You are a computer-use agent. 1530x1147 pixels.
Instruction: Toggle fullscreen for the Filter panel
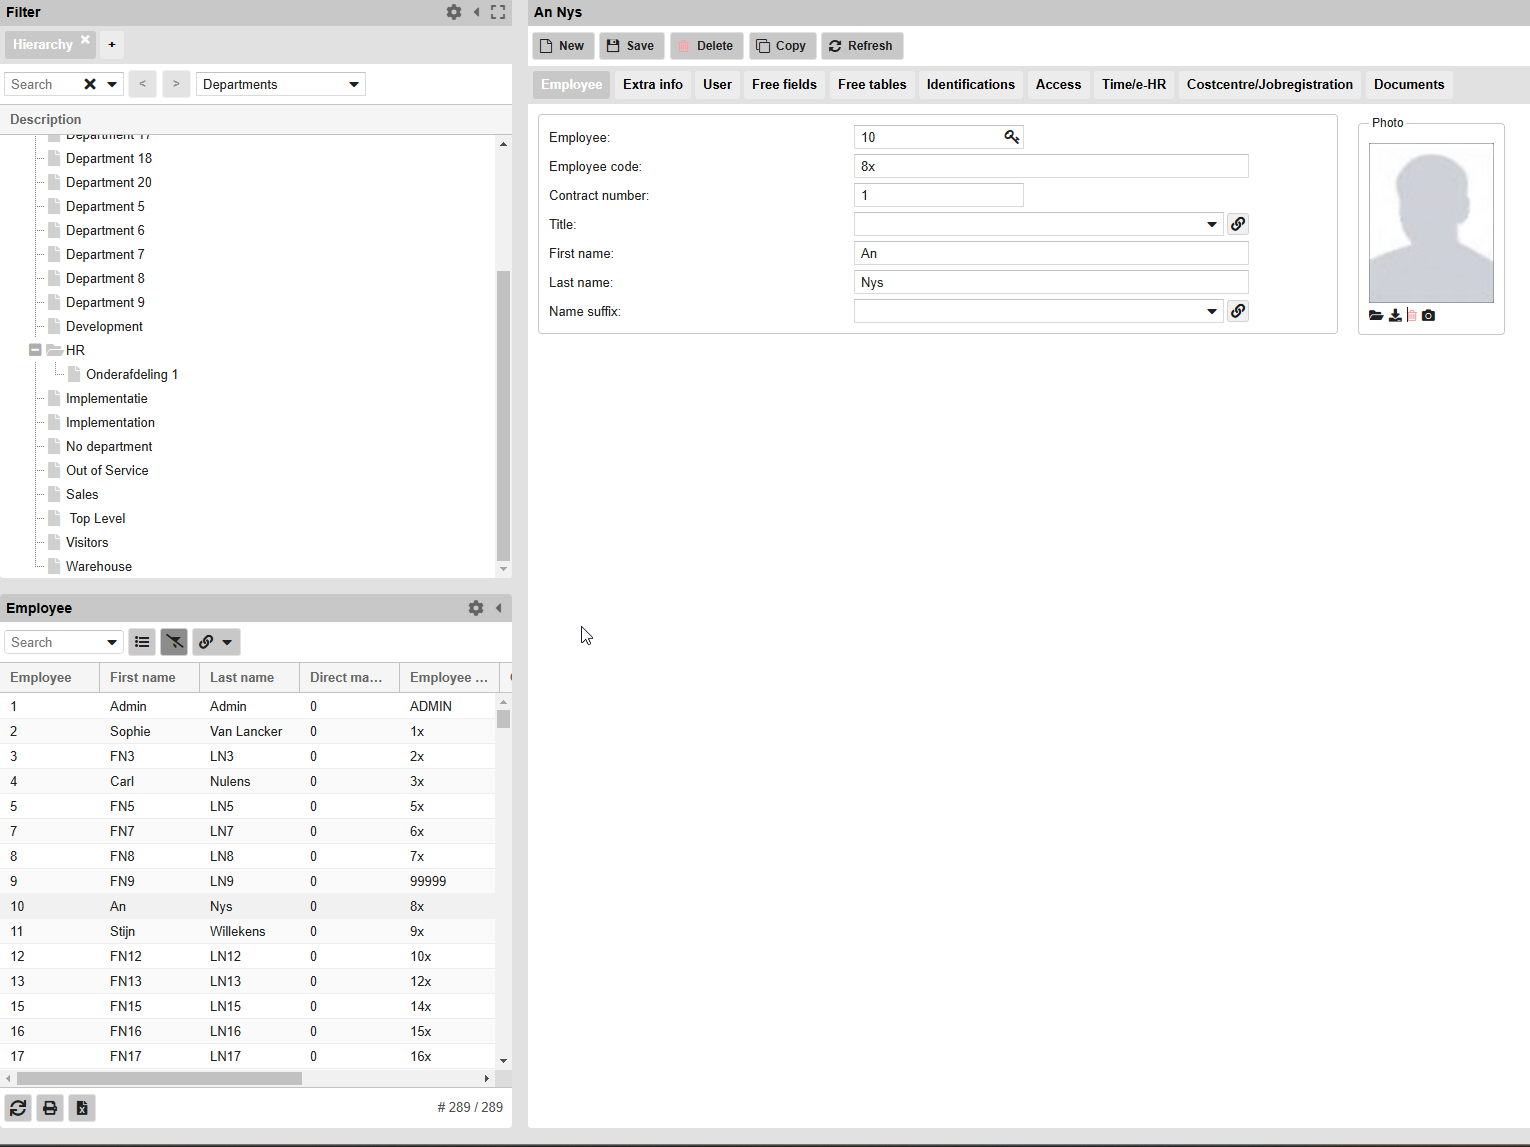click(498, 12)
